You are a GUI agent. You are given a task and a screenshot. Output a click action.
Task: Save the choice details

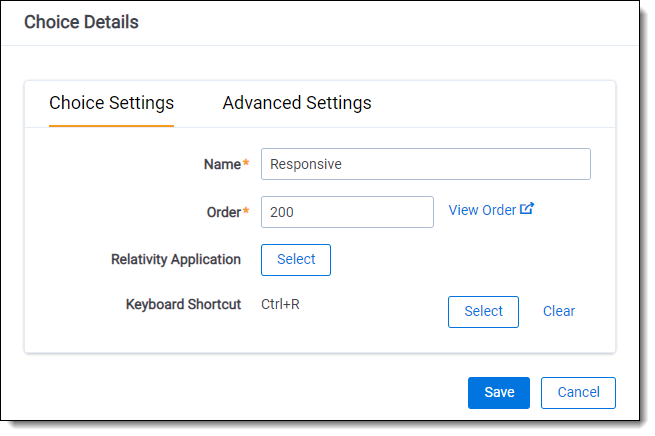click(x=499, y=392)
